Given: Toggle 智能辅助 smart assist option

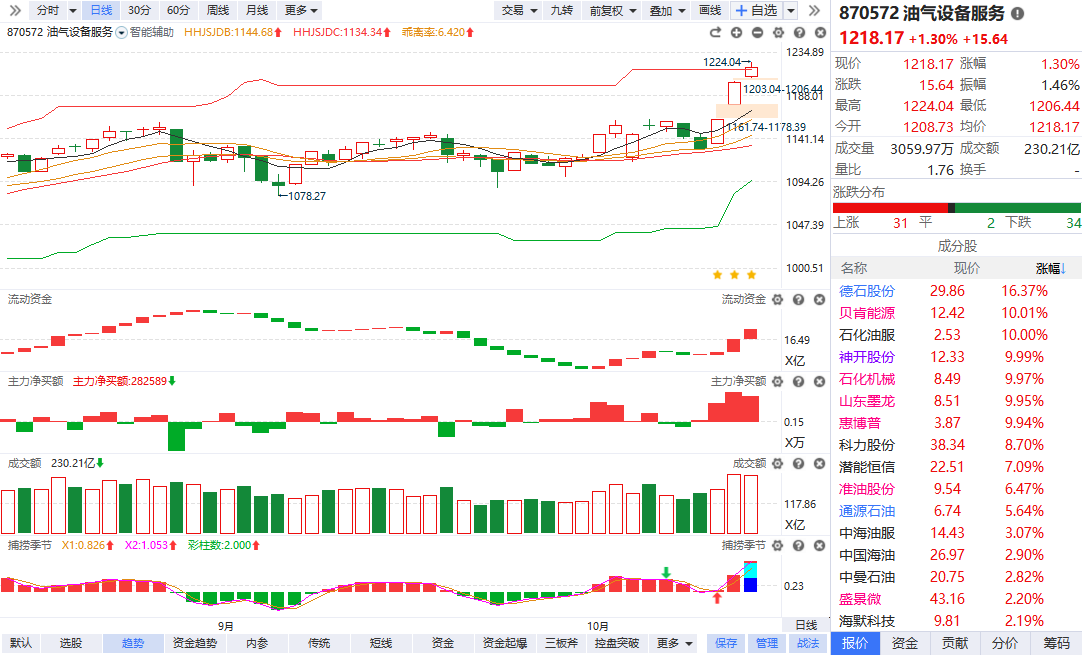Looking at the screenshot, I should coord(151,32).
